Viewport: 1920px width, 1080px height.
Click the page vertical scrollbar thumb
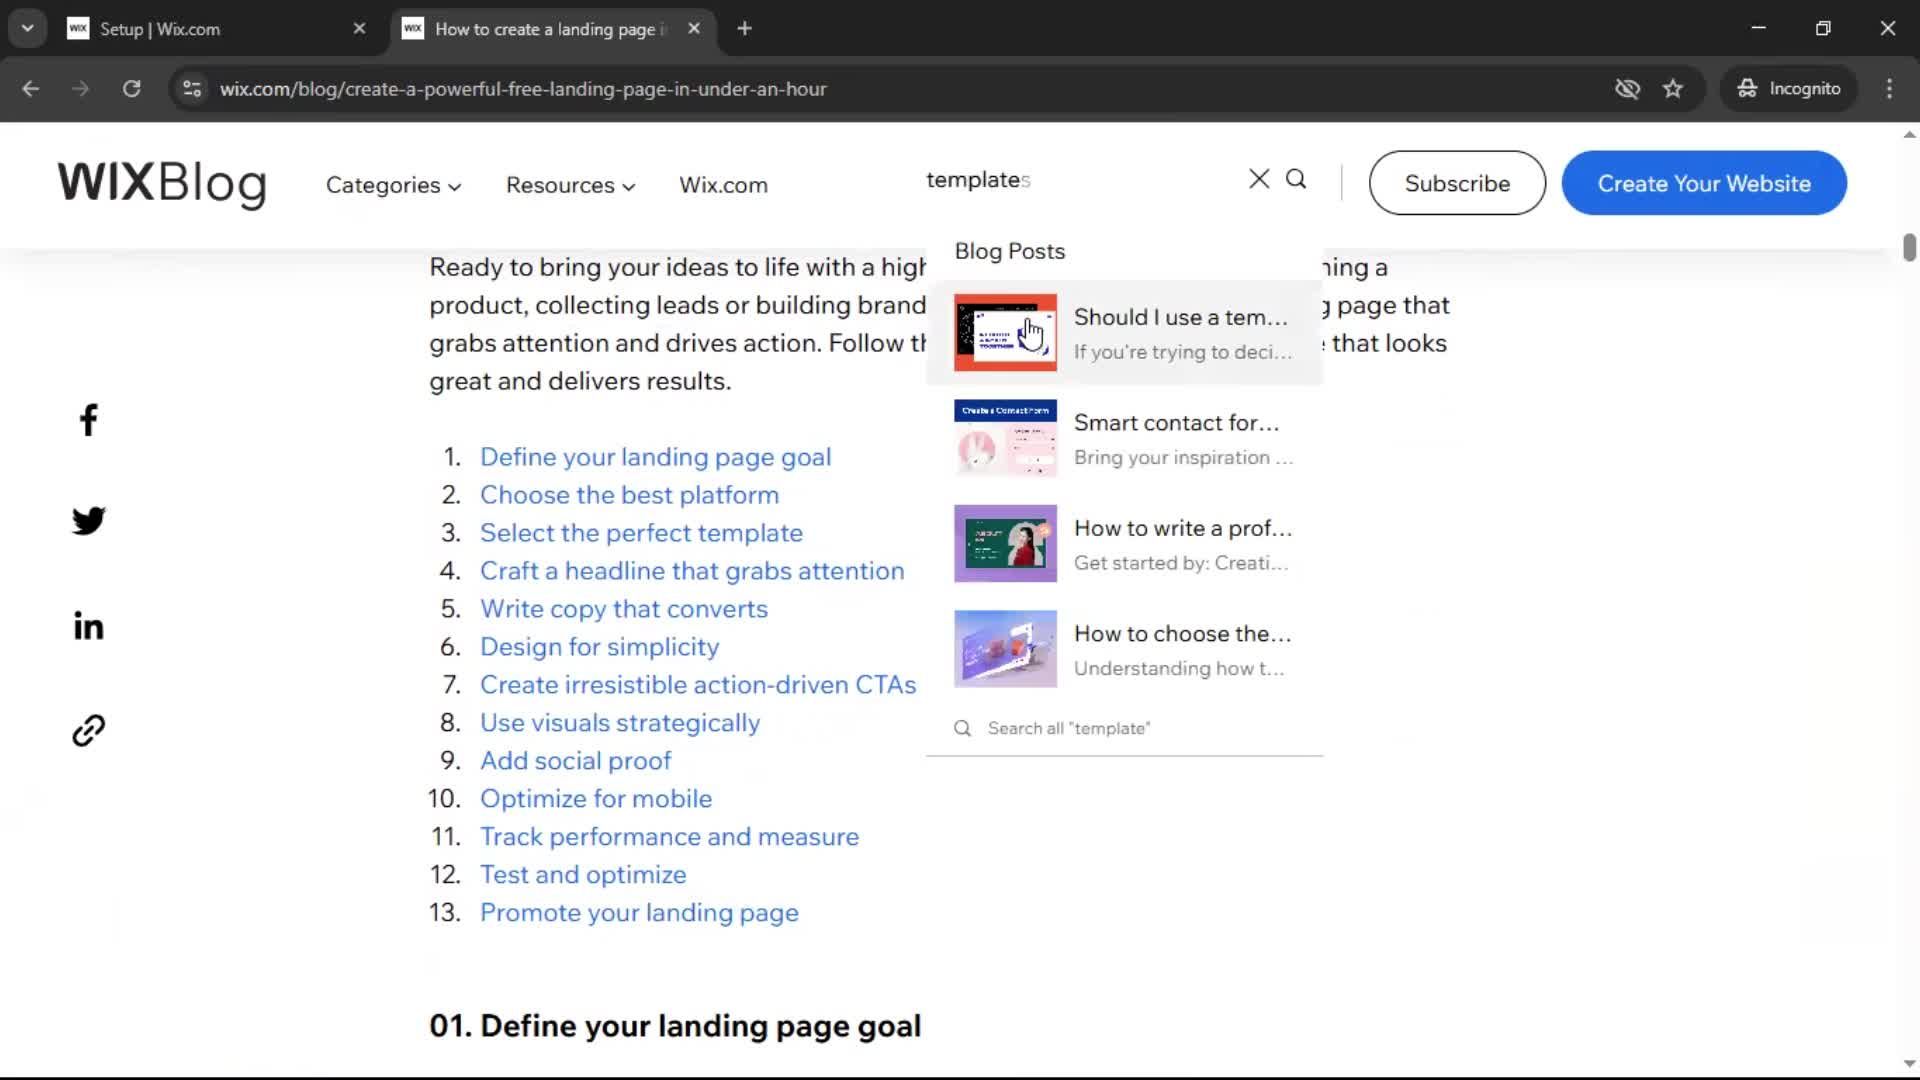1909,247
